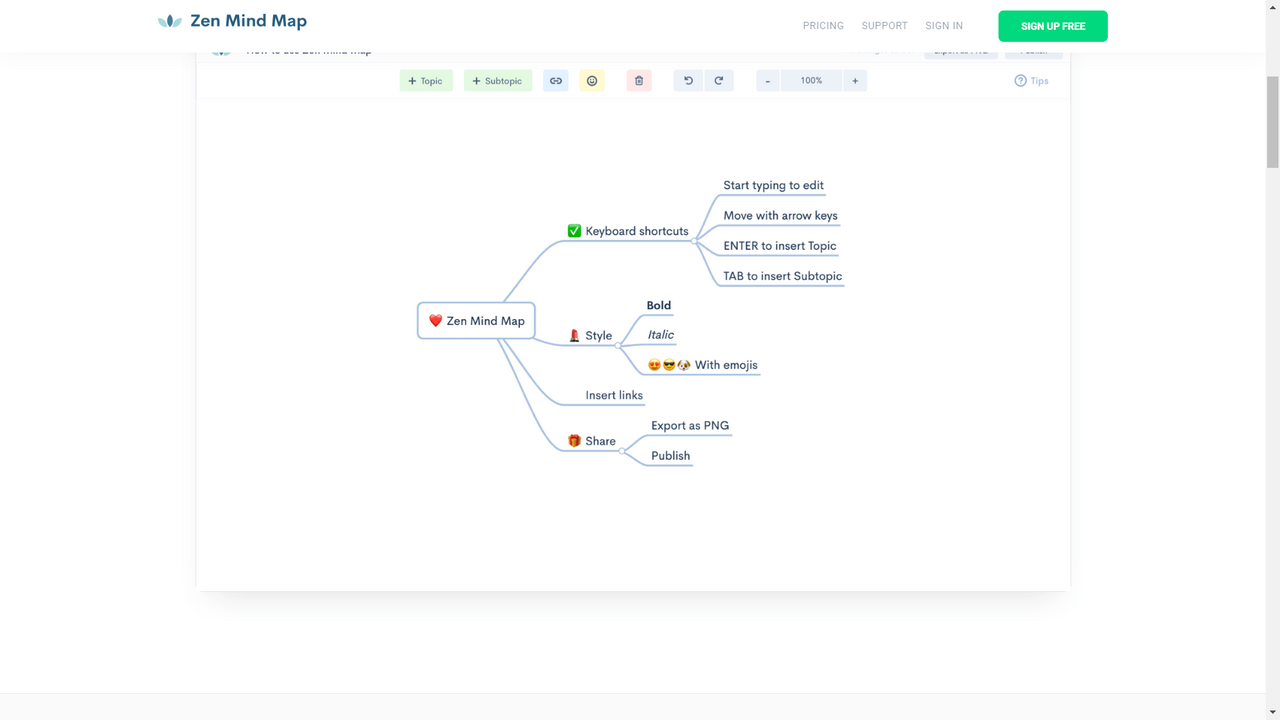
Task: Select the Keyboard shortcuts node
Action: (x=628, y=231)
